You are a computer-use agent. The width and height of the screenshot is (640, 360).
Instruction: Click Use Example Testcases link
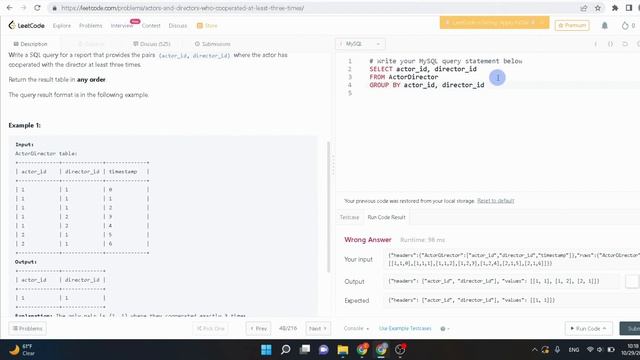coord(405,328)
